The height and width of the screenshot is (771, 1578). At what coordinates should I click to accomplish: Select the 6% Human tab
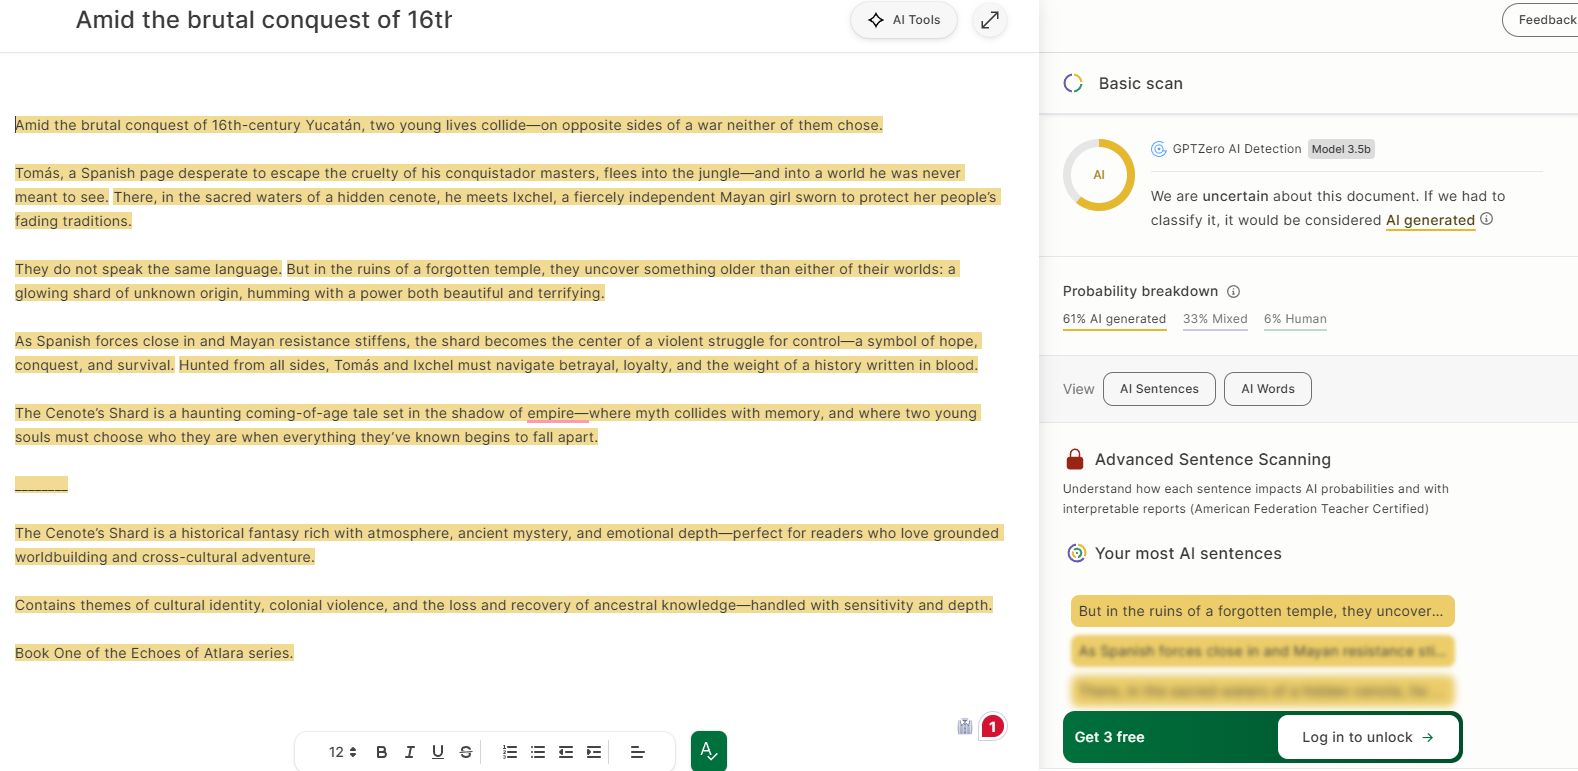pyautogui.click(x=1295, y=319)
